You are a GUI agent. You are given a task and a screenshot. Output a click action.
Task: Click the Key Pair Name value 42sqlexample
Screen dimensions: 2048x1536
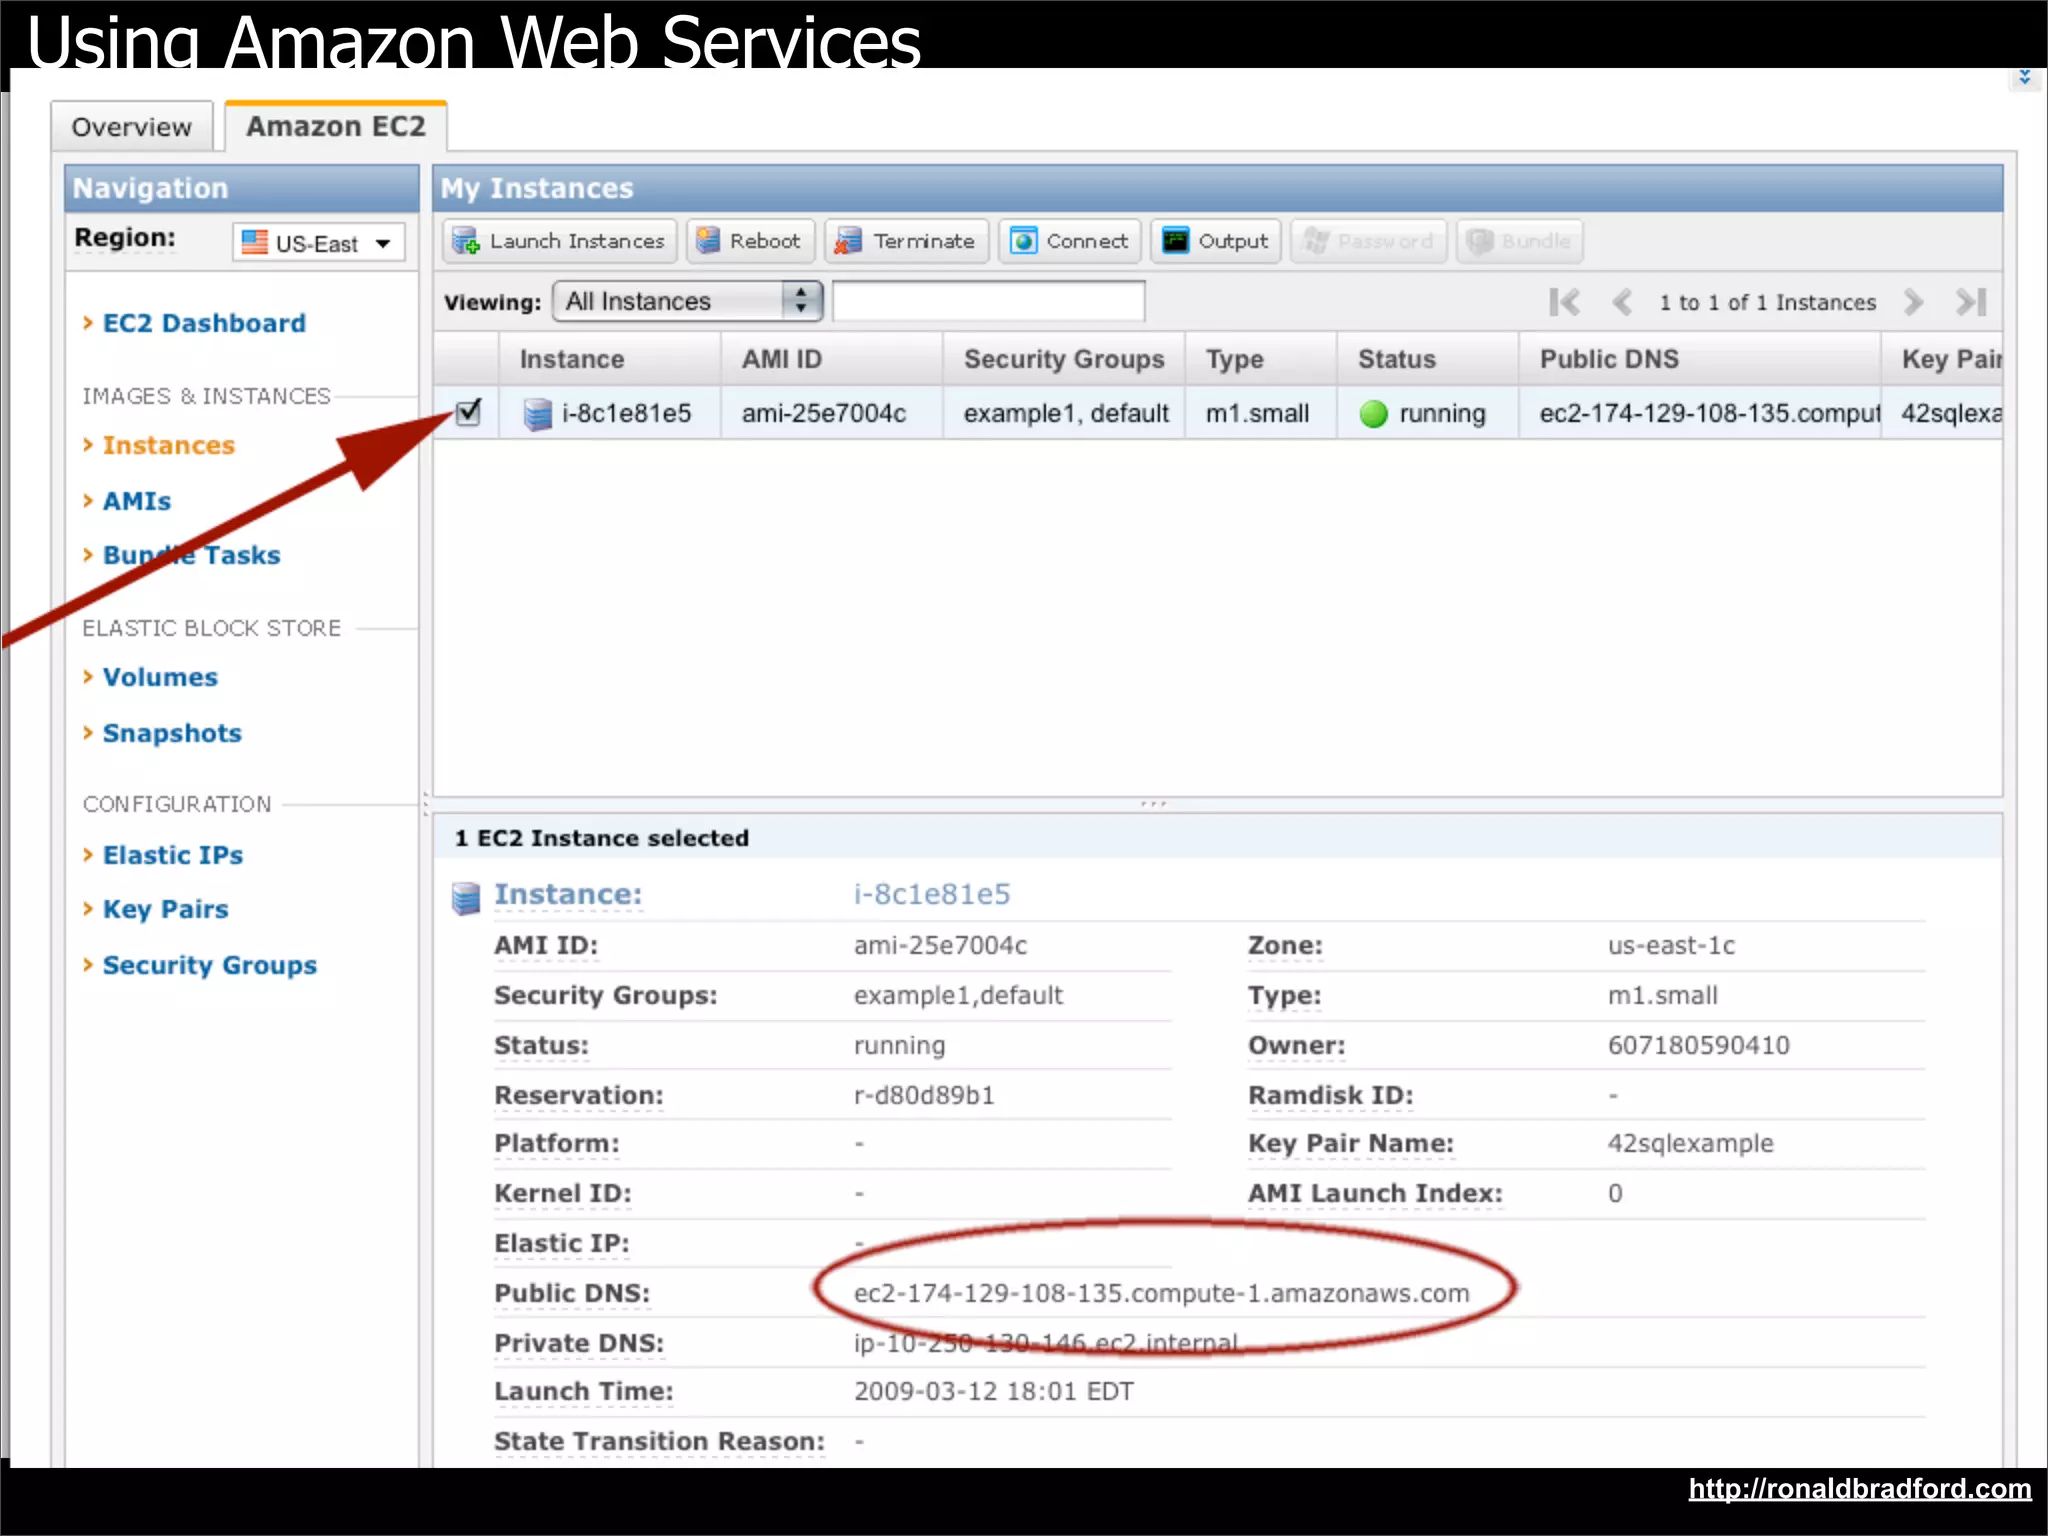[1690, 1143]
